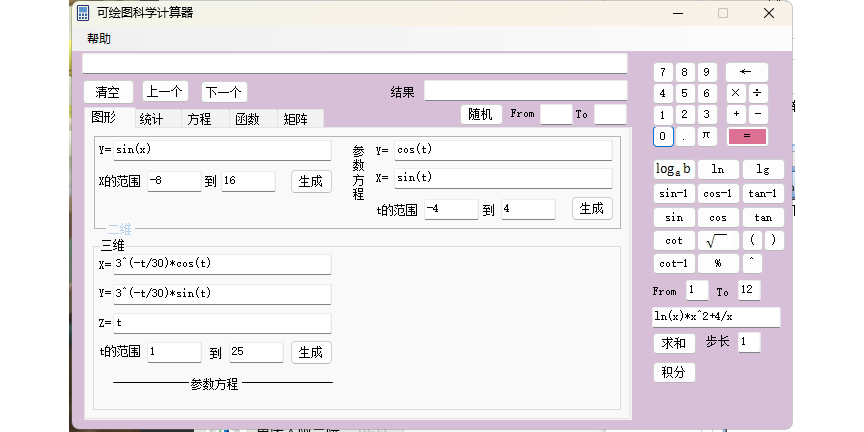
Task: Click the random To field
Action: [610, 115]
